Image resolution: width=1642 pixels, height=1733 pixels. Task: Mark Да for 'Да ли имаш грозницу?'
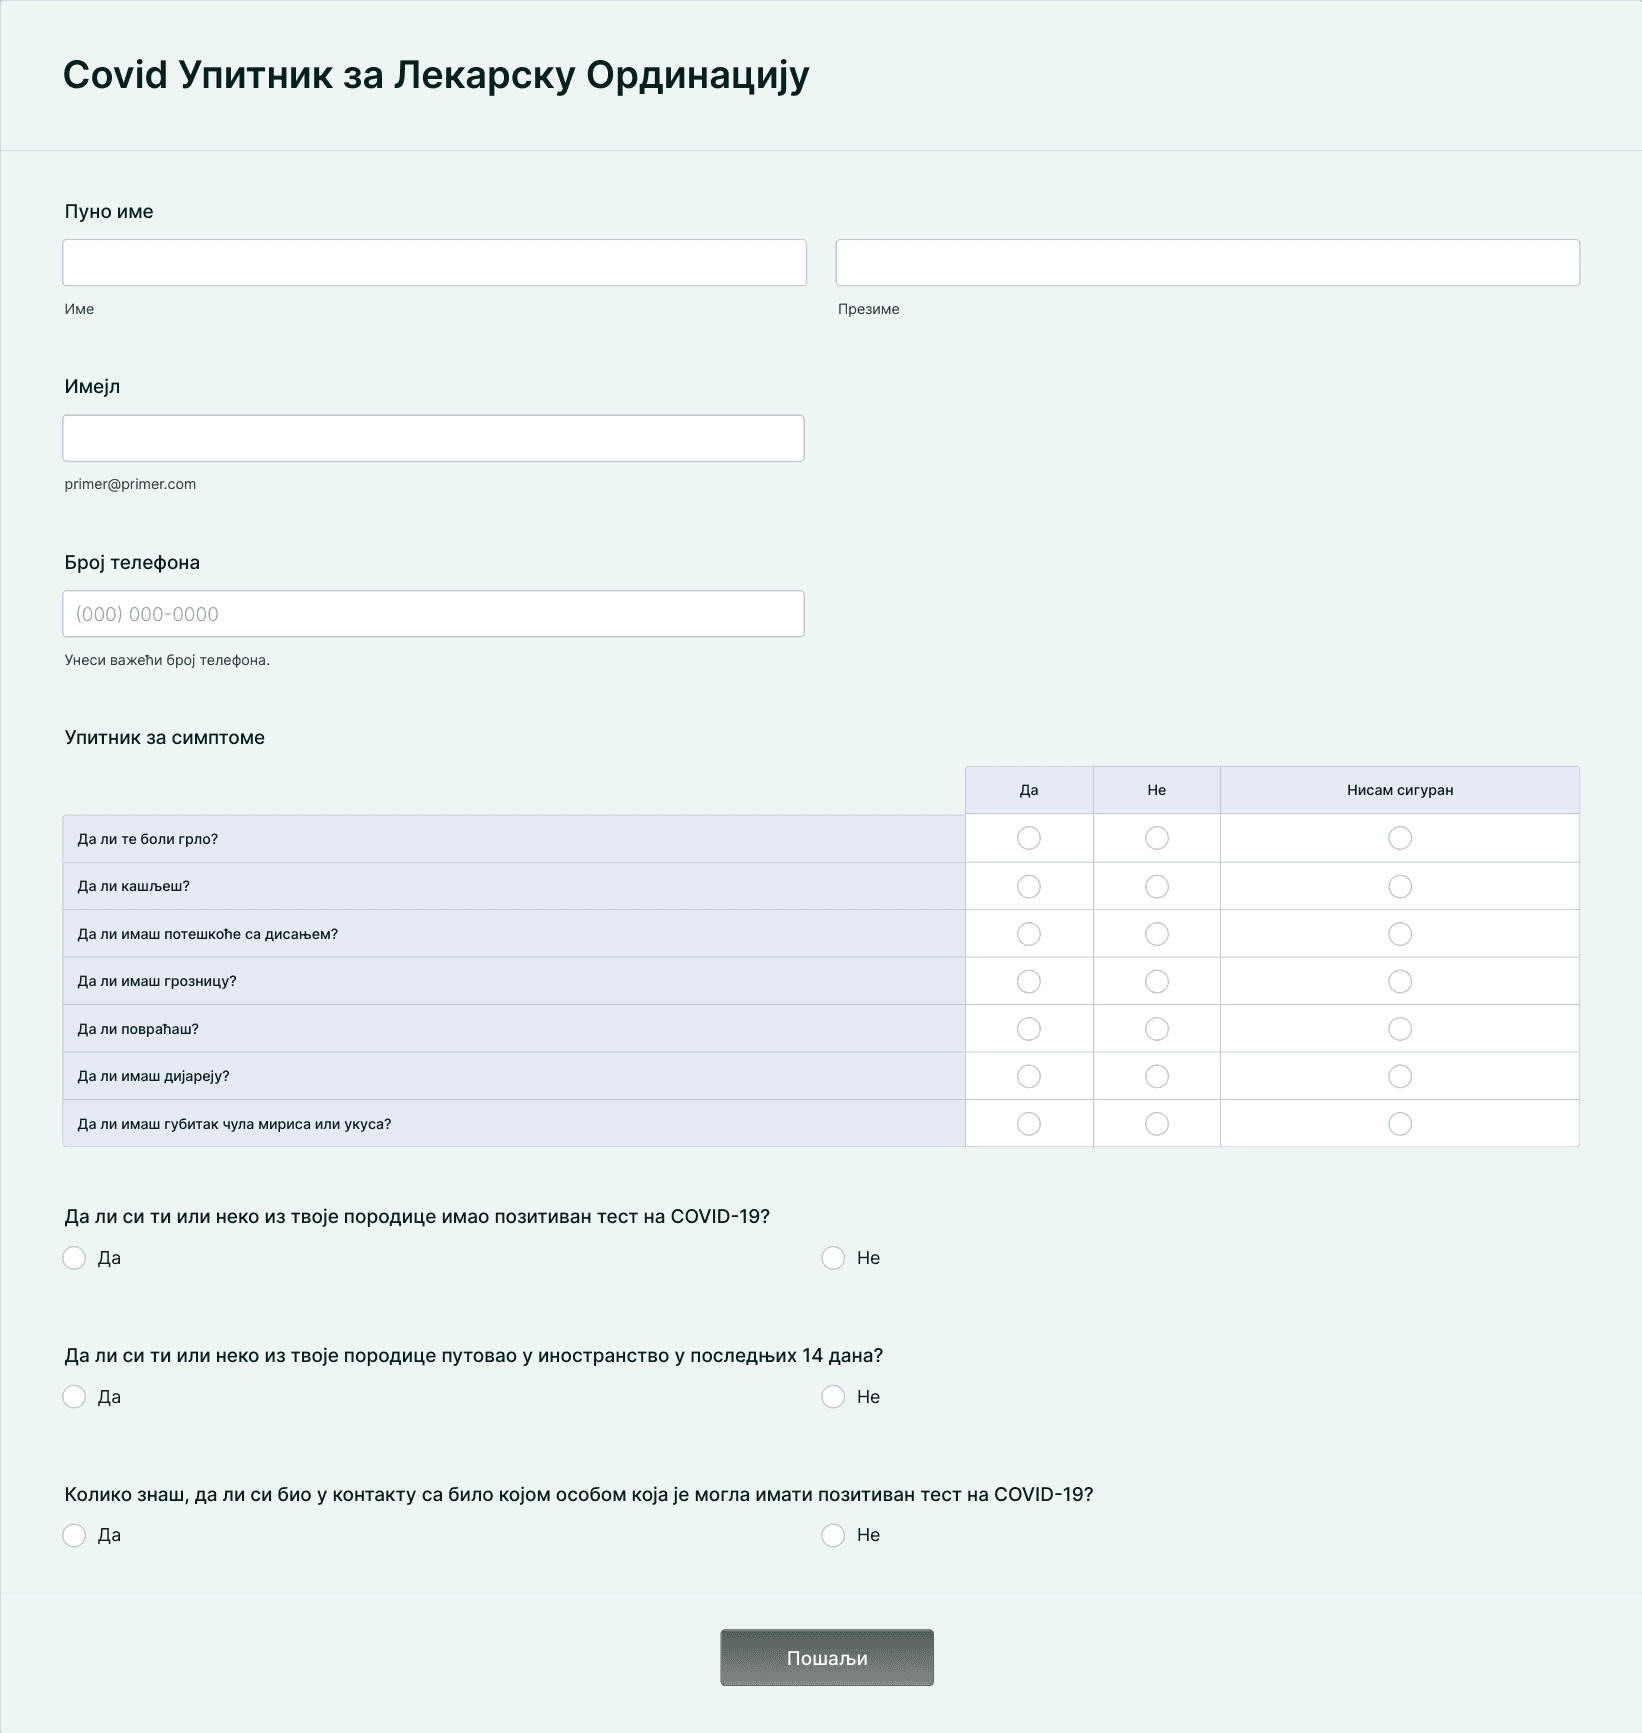coord(1028,982)
